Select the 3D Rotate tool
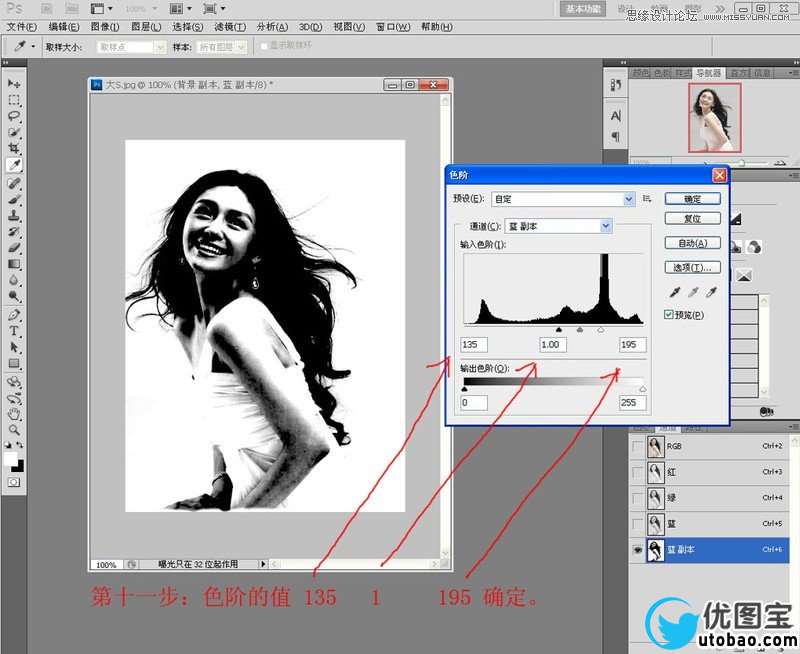The image size is (800, 654). [x=14, y=382]
